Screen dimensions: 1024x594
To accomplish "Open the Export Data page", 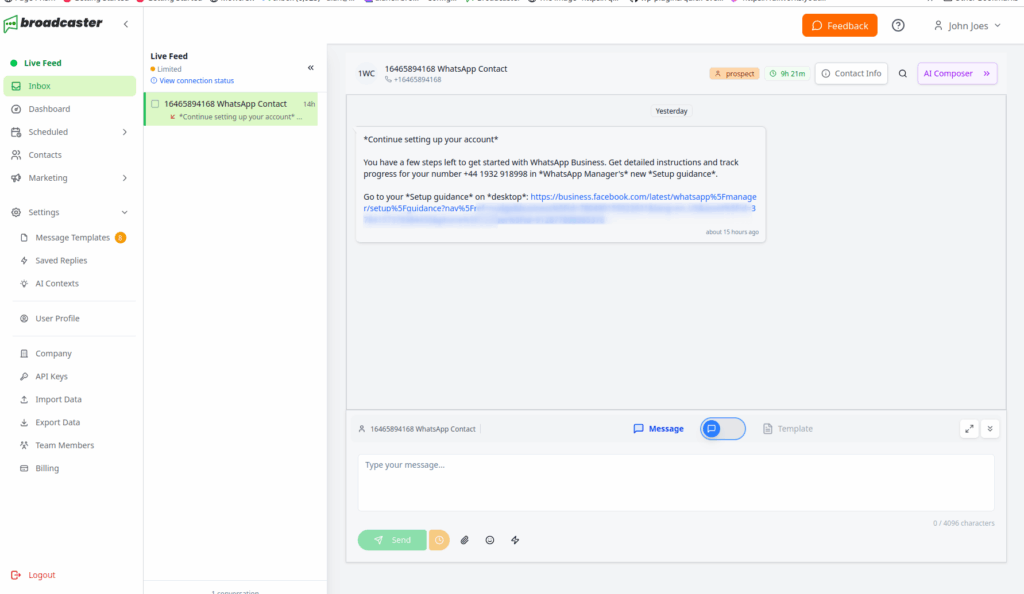I will 57,422.
